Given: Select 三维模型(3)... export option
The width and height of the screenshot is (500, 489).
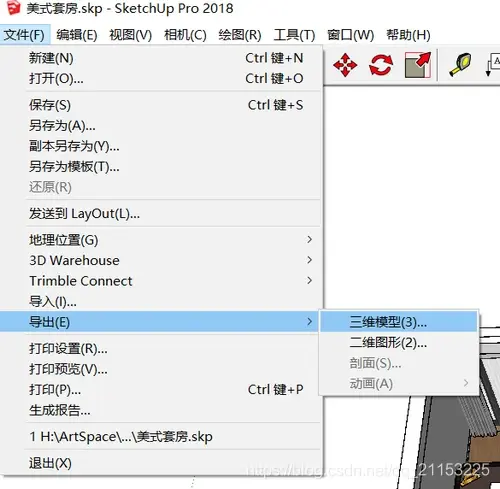Looking at the screenshot, I should (x=399, y=322).
